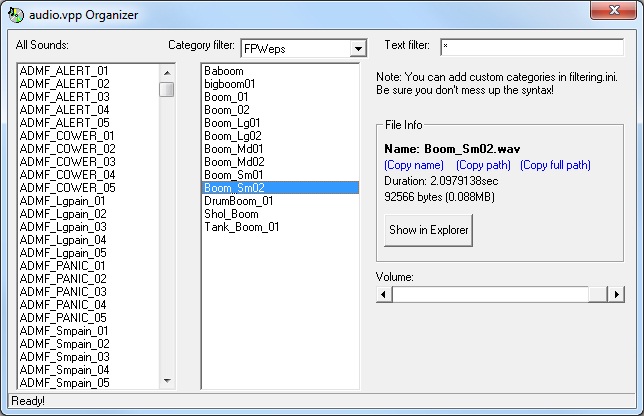Click the Volume slider left arrow
This screenshot has width=644, height=416.
click(384, 293)
